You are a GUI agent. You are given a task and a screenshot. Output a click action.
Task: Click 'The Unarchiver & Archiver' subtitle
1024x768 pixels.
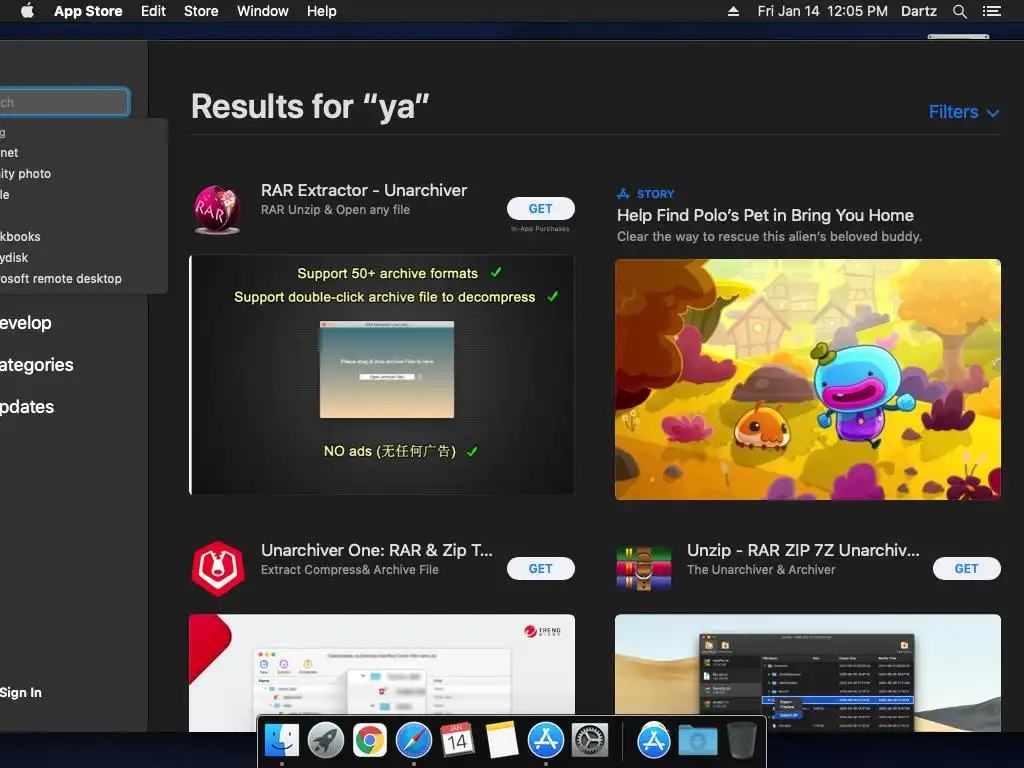[761, 569]
